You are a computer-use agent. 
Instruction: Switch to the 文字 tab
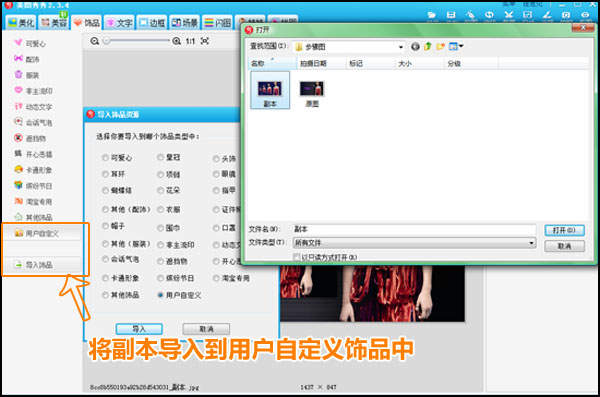119,23
